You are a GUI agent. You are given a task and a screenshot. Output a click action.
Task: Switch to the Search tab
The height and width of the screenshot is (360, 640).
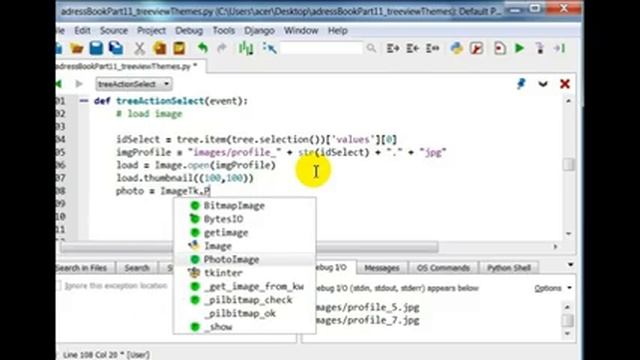137,268
